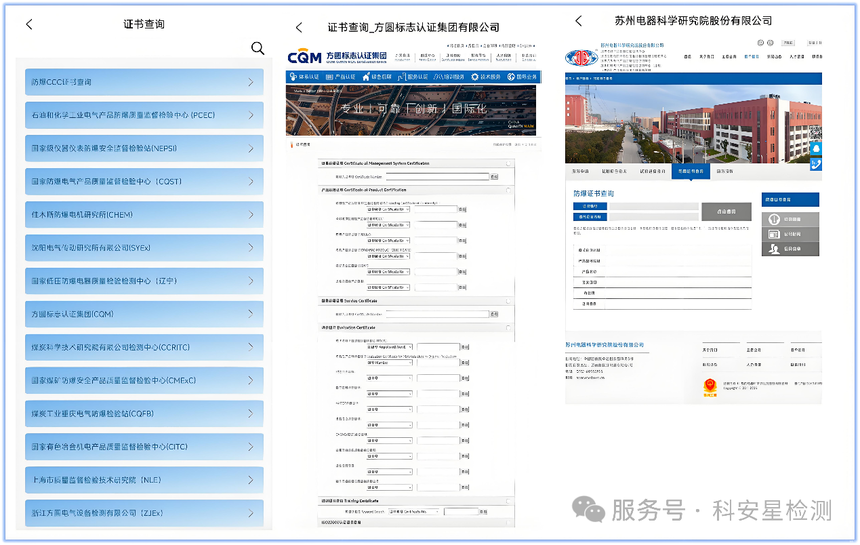Viewport: 860px width, 545px height.
Task: Collapse the Service Certificate section toggle
Action: (x=508, y=301)
